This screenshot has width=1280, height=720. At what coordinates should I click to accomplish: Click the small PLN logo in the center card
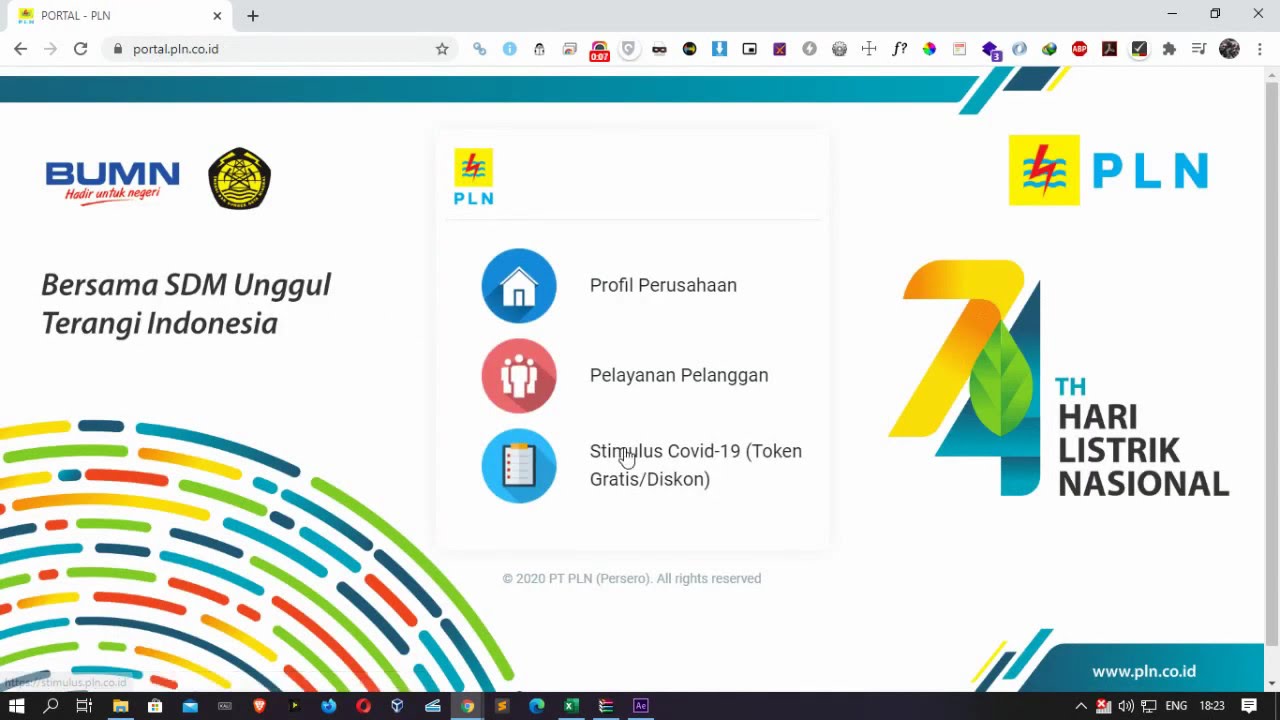pos(473,177)
